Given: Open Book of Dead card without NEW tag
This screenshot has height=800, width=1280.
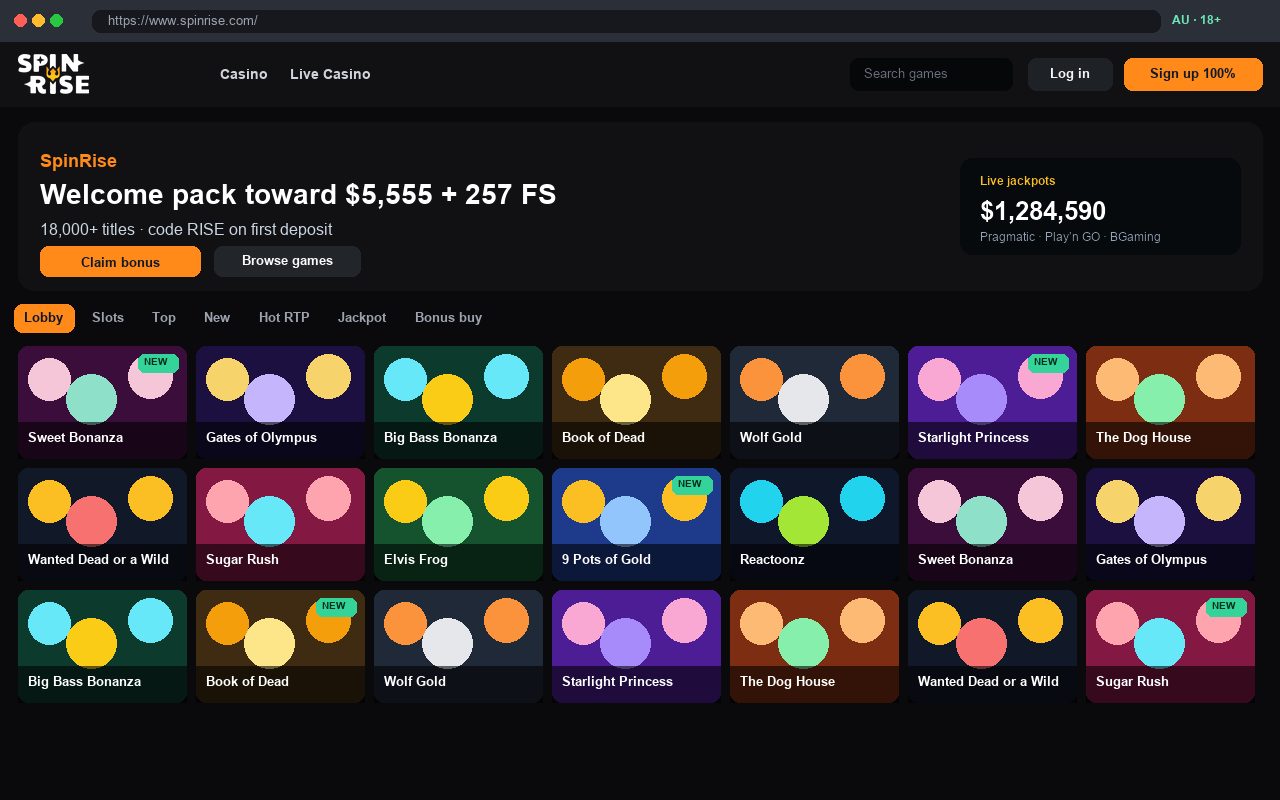Looking at the screenshot, I should click(x=636, y=402).
